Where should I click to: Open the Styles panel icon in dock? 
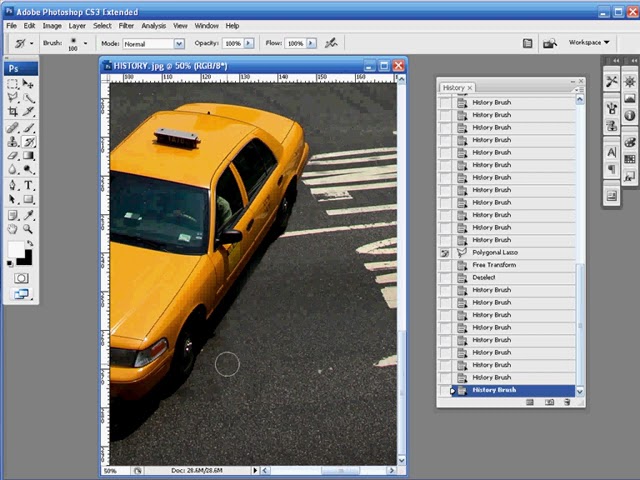(x=630, y=176)
